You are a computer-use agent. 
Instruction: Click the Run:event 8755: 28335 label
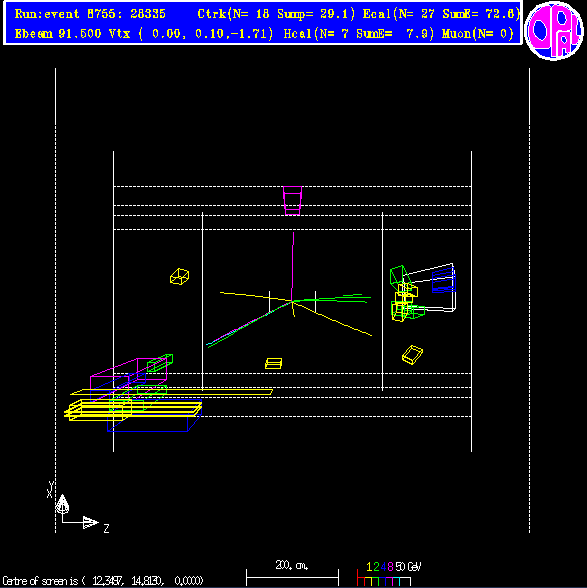point(90,14)
